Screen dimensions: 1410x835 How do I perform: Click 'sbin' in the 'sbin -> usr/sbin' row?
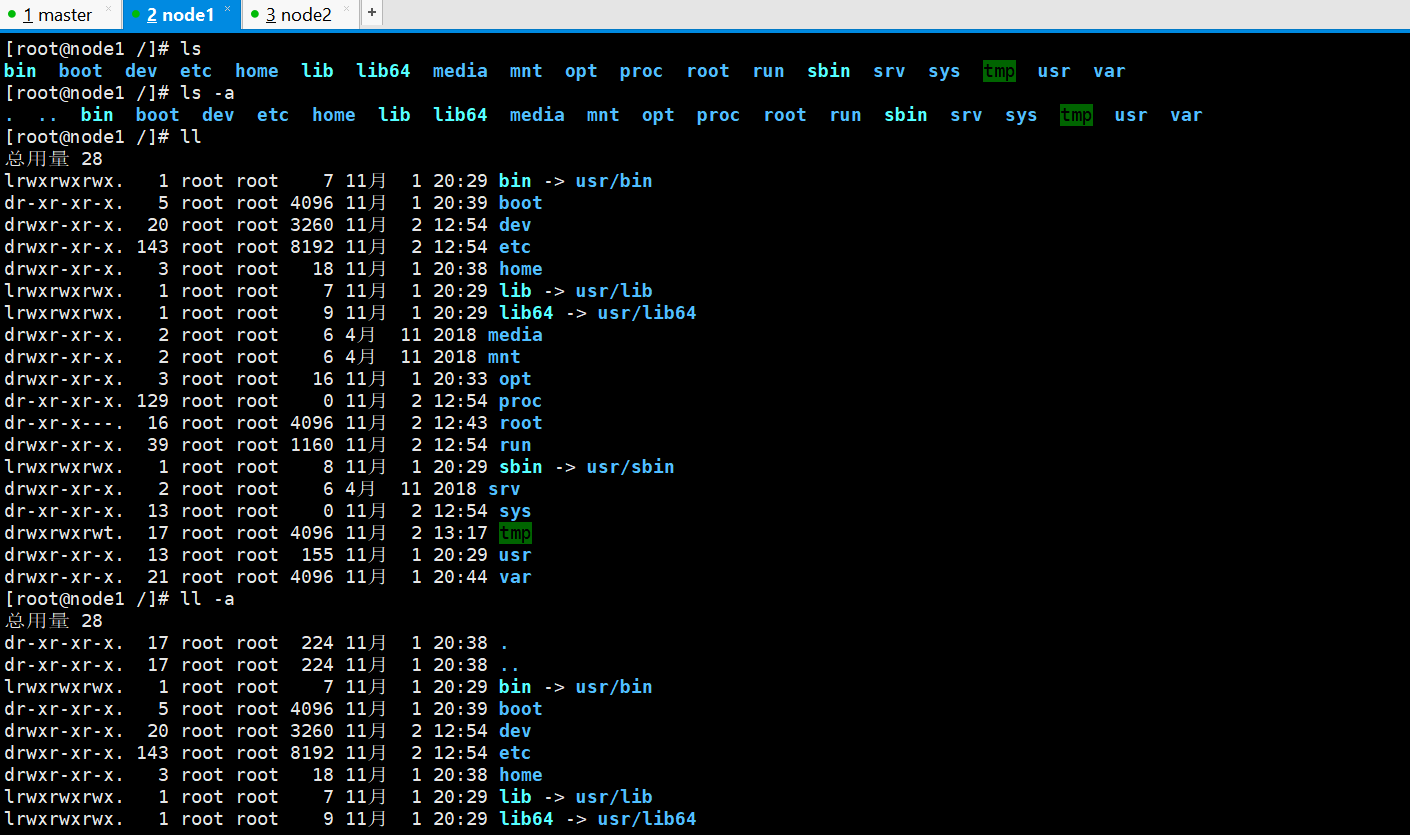point(521,467)
